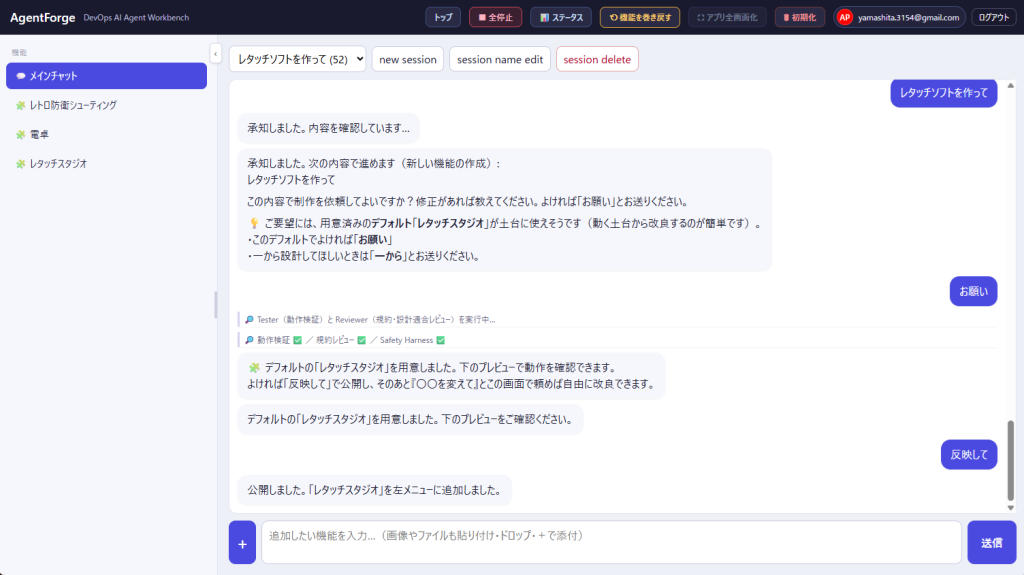Open レトロ防衛シューティング in the sidebar
The image size is (1024, 575).
(x=106, y=105)
